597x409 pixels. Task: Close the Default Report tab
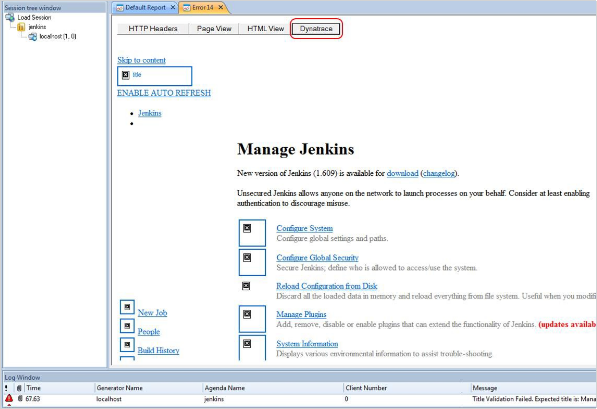173,7
